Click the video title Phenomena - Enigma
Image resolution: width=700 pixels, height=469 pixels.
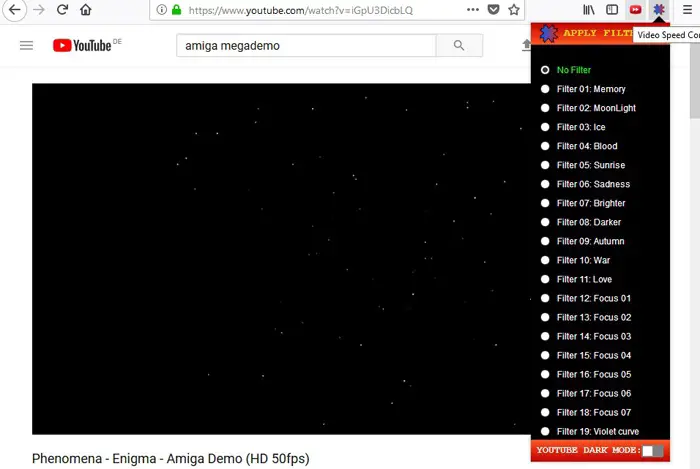(171, 459)
